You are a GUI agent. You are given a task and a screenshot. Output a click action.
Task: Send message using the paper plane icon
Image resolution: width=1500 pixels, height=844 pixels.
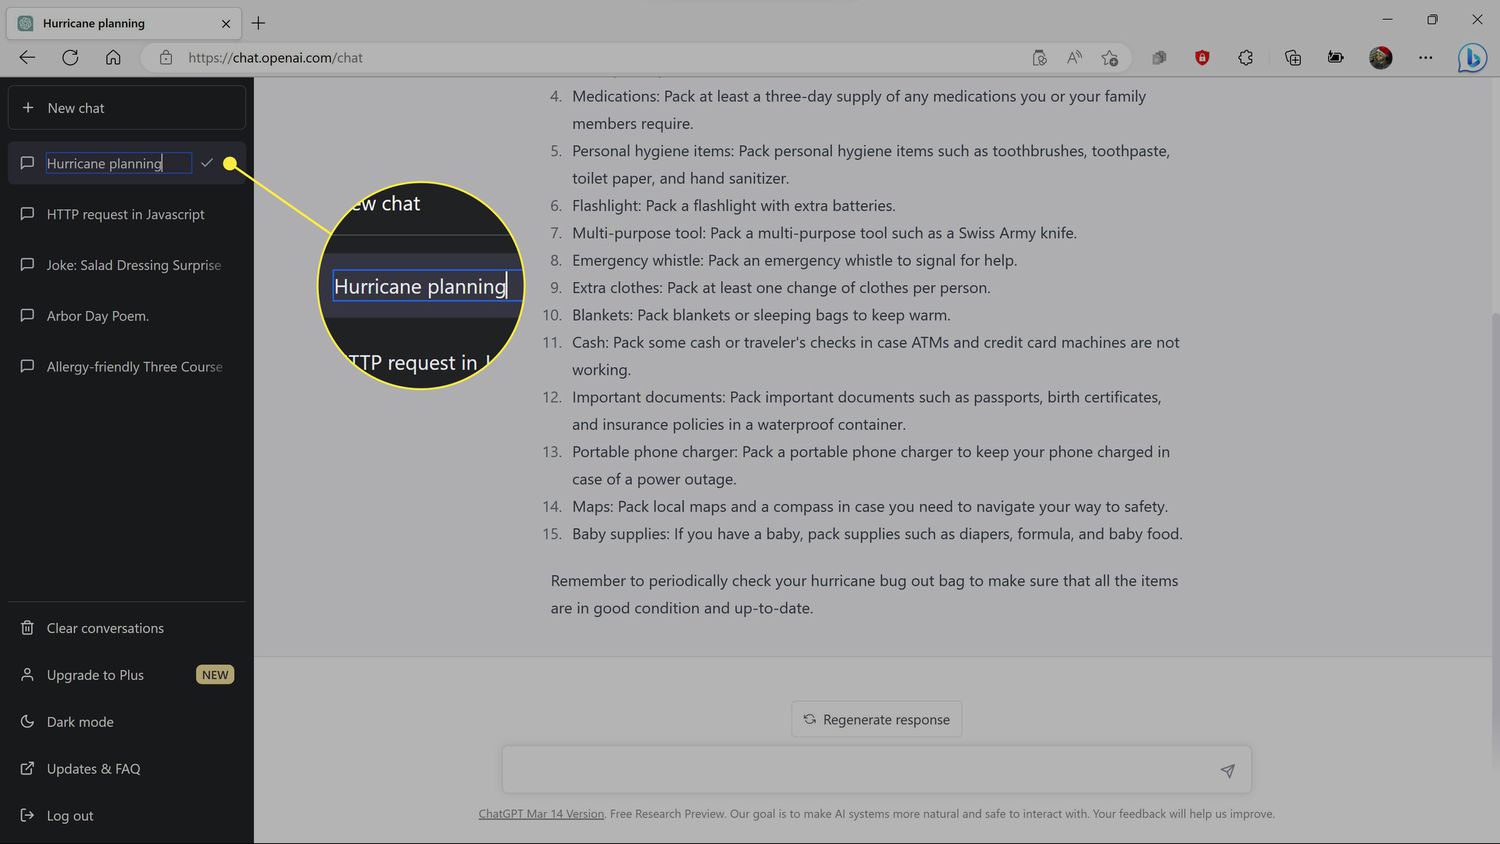click(x=1227, y=770)
